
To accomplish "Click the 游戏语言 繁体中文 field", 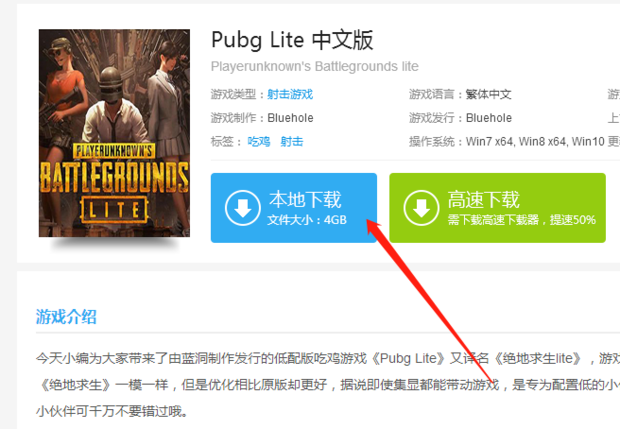I will [460, 94].
